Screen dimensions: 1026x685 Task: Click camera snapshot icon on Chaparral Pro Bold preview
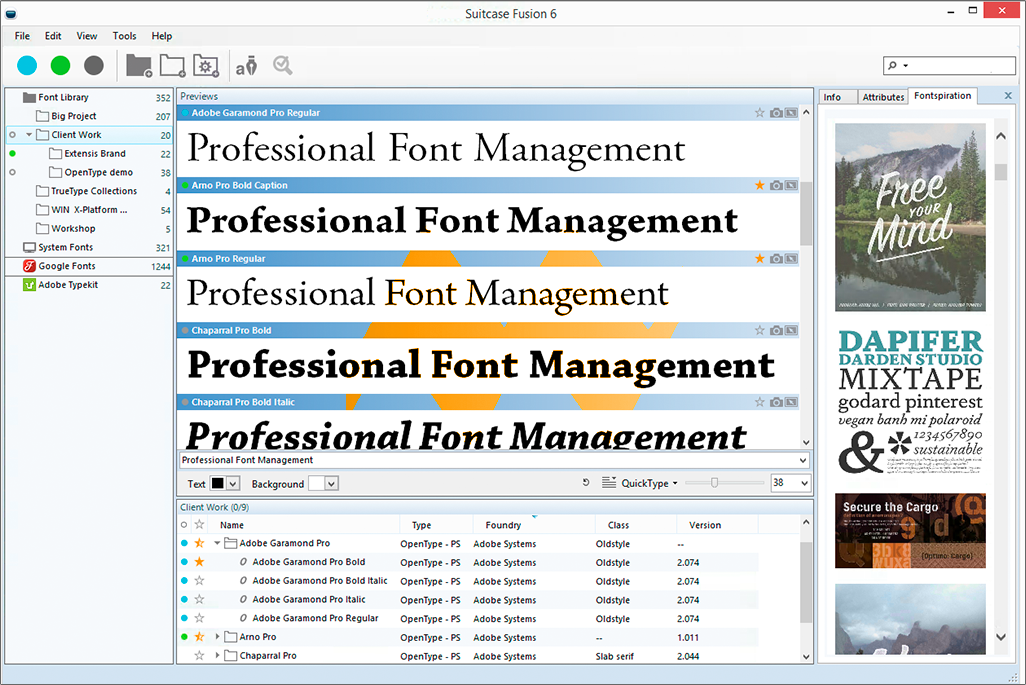776,330
